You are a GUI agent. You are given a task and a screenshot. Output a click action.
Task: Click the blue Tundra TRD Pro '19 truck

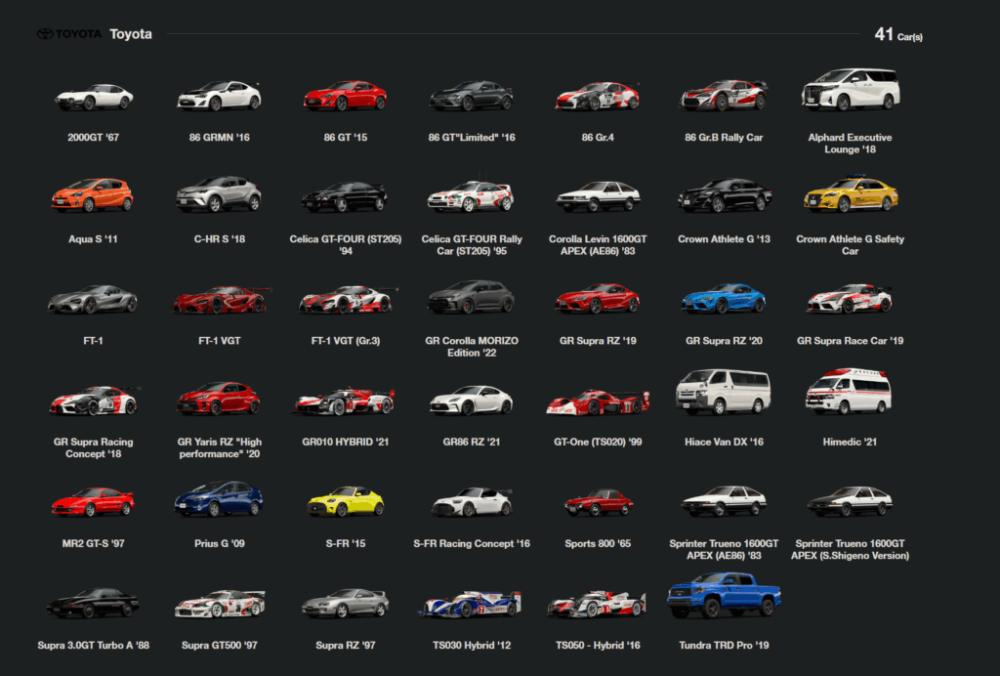coord(723,596)
